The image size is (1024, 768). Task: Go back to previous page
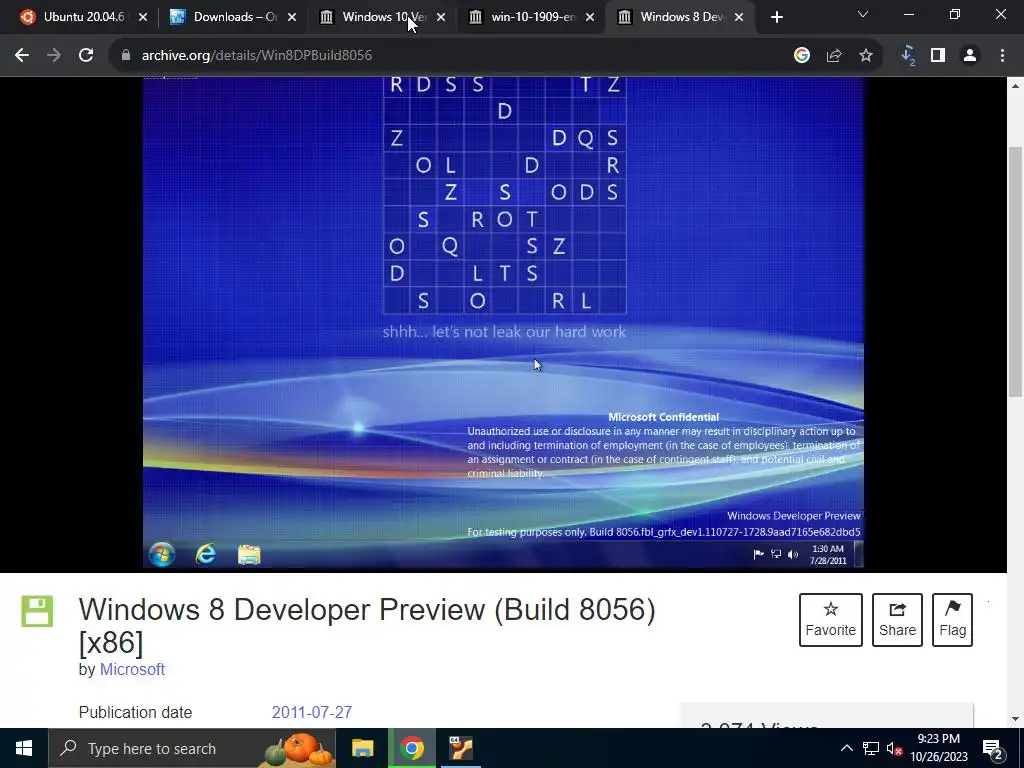(22, 56)
